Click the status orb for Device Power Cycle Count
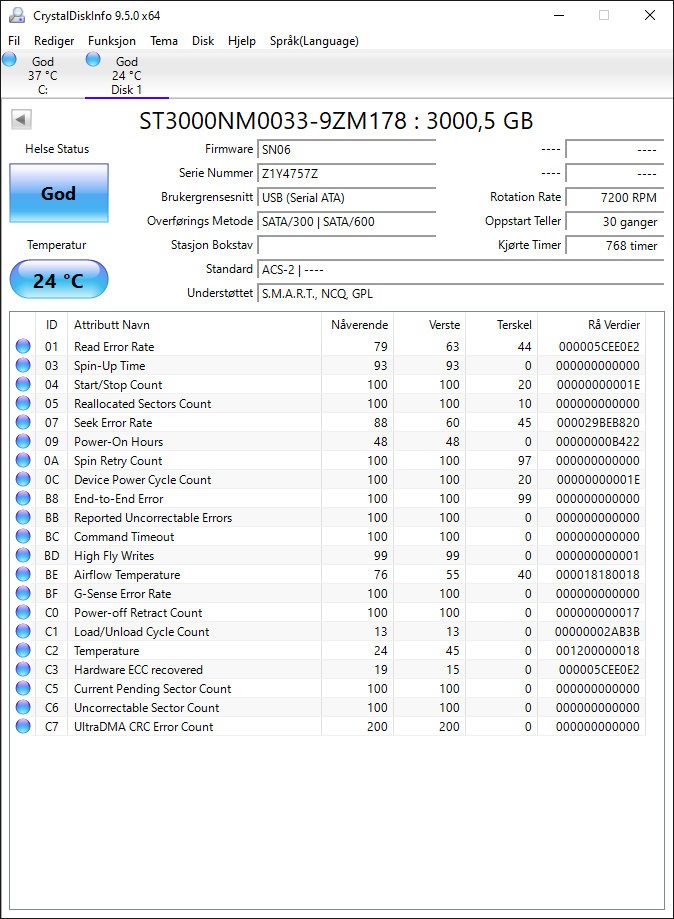 23,479
